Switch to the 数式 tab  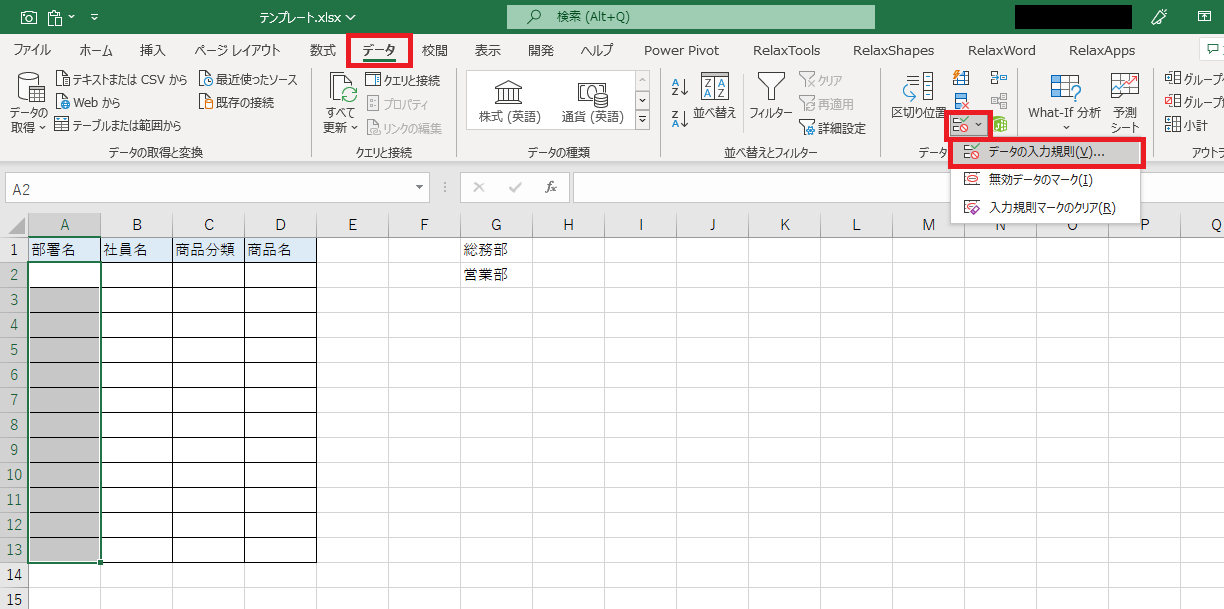322,50
